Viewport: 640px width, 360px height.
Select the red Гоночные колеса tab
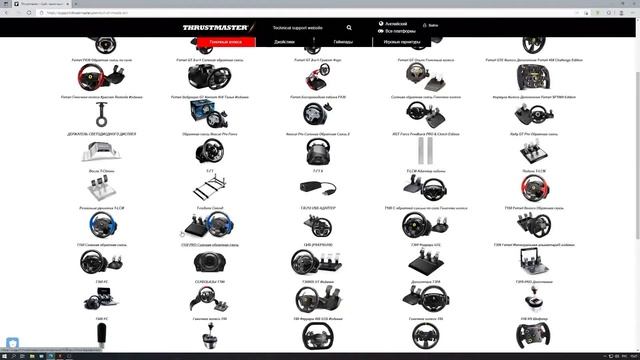[x=226, y=42]
